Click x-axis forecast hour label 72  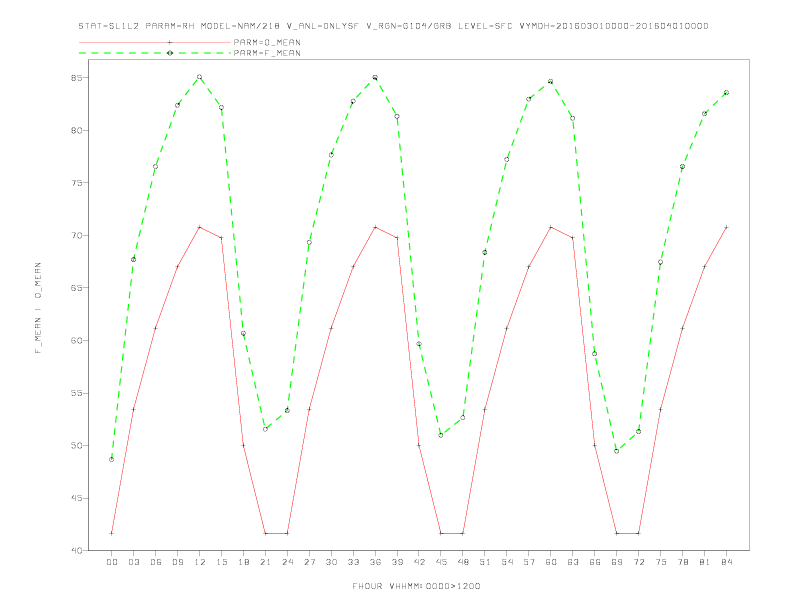click(x=638, y=562)
